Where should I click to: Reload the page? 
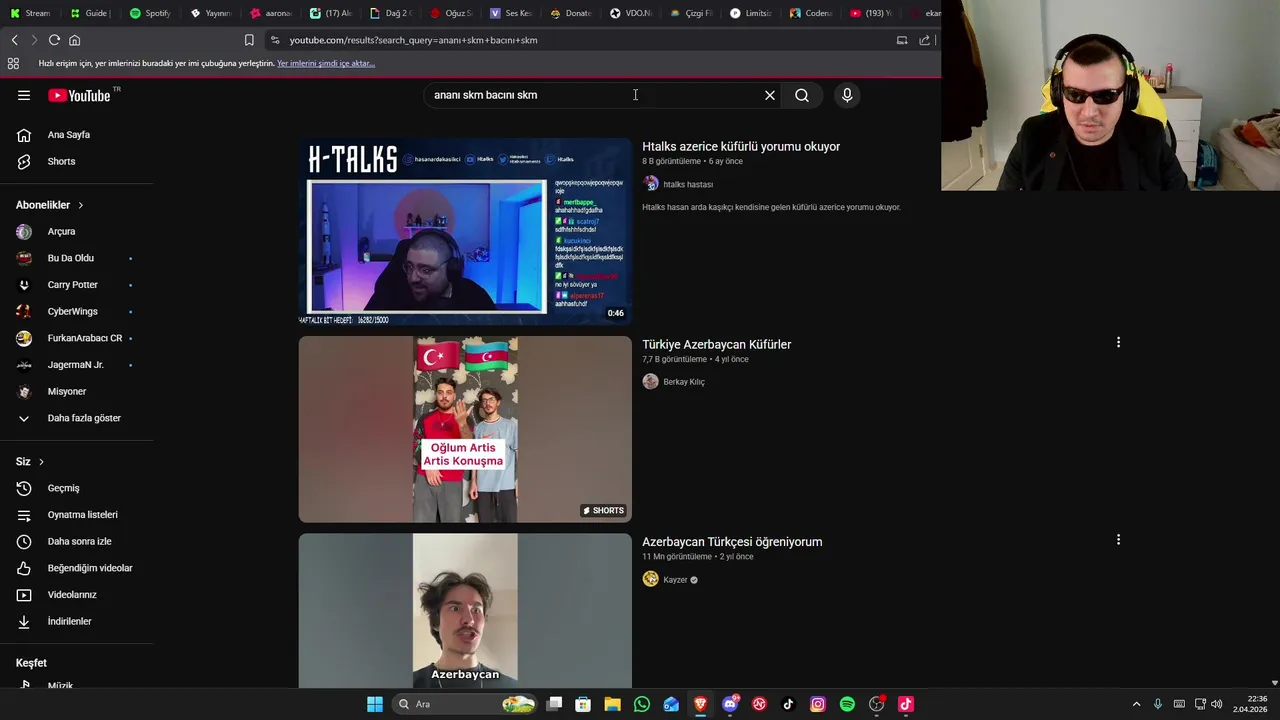tap(54, 40)
